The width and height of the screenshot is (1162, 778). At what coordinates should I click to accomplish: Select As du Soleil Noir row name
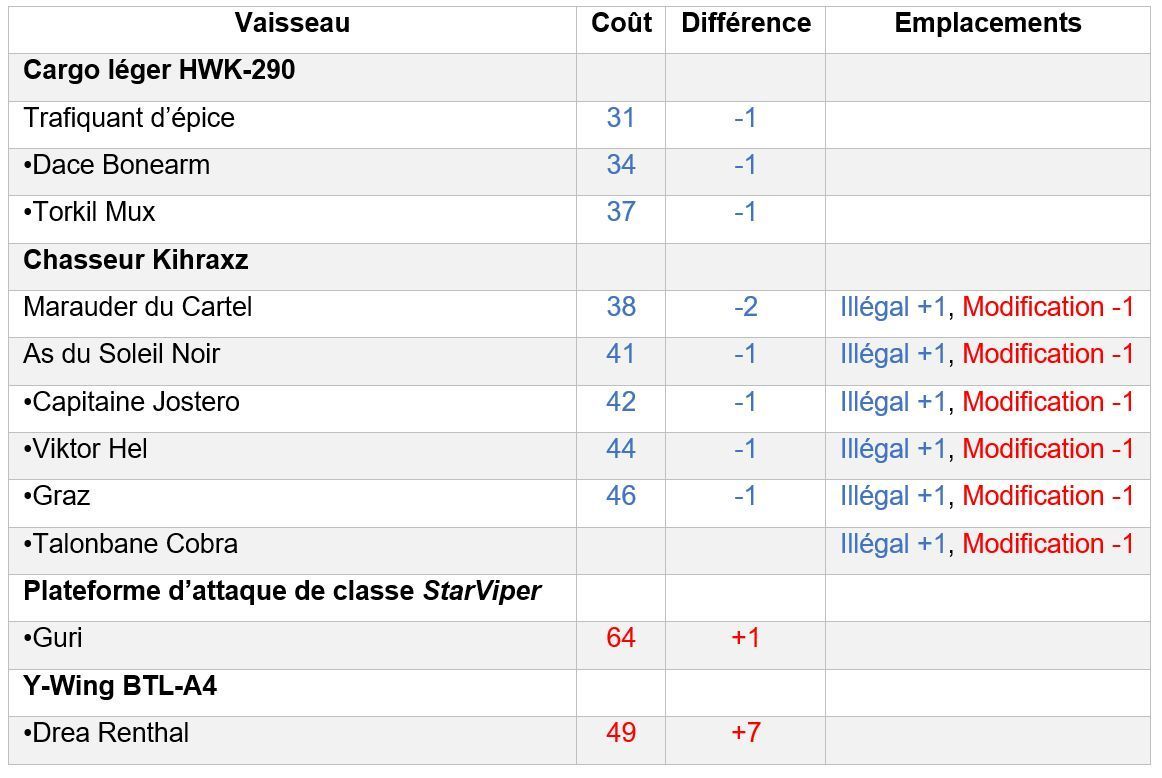click(122, 354)
